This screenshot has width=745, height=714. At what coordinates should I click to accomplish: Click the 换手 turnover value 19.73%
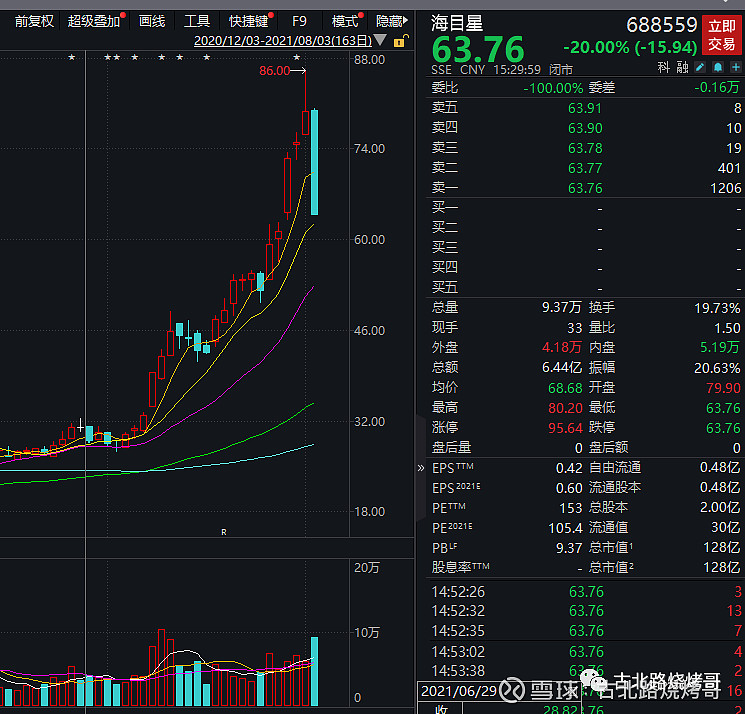(x=717, y=308)
